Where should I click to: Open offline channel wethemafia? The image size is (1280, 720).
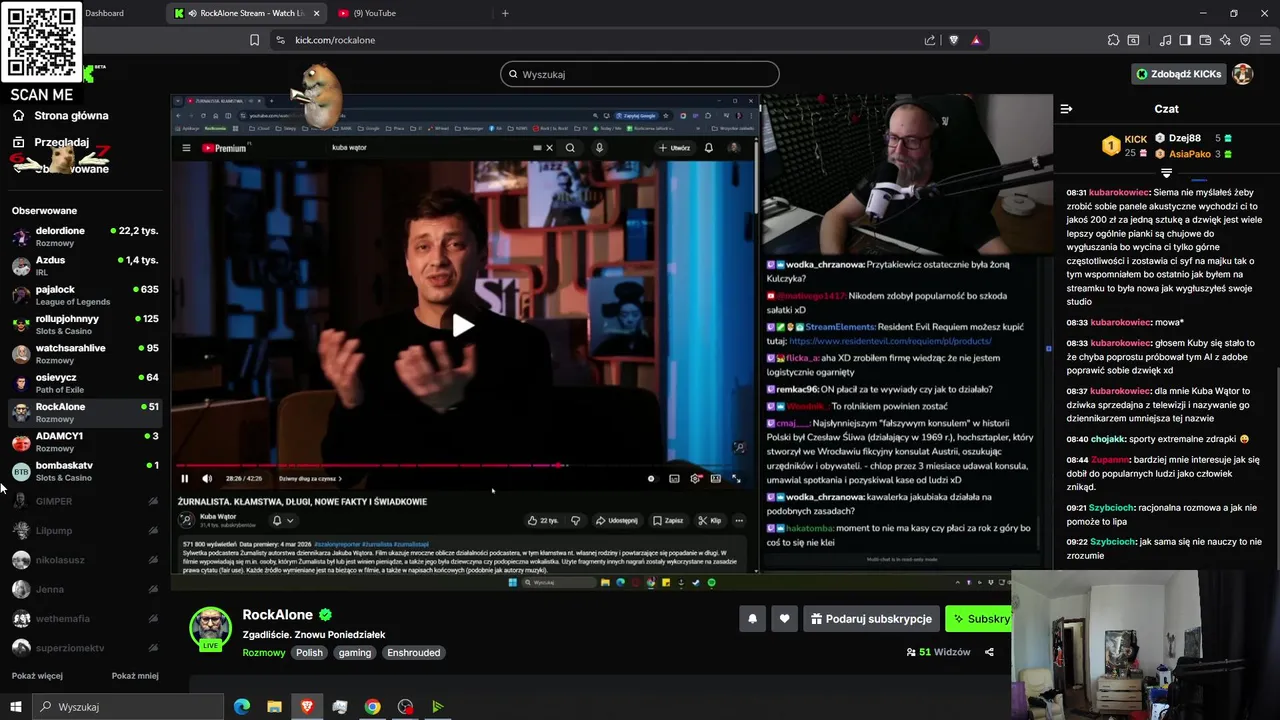tap(85, 618)
